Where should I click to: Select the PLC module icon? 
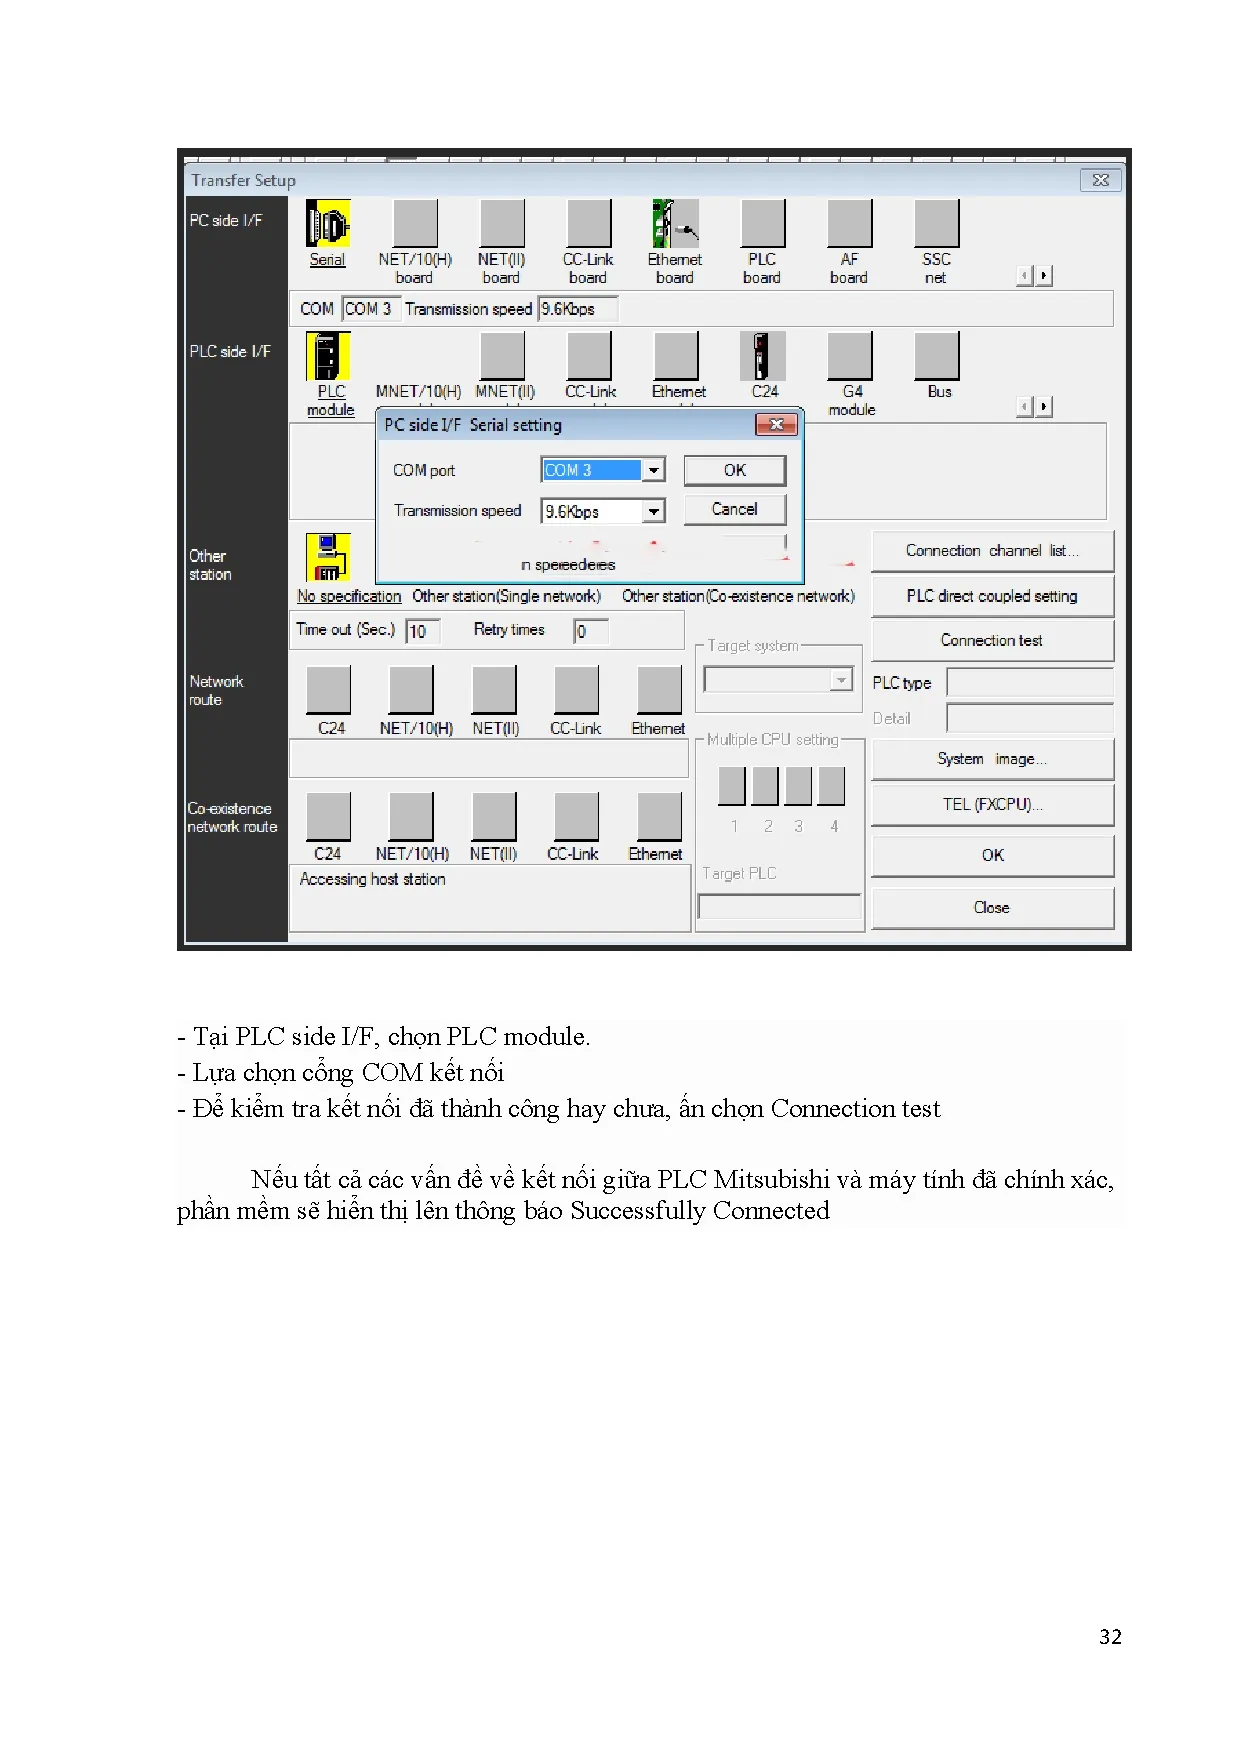coord(327,356)
